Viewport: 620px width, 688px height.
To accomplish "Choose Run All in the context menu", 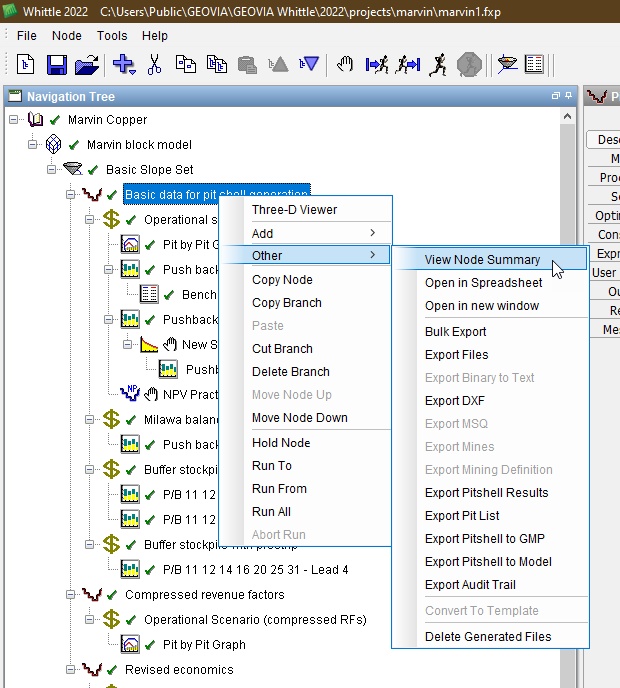I will click(305, 512).
